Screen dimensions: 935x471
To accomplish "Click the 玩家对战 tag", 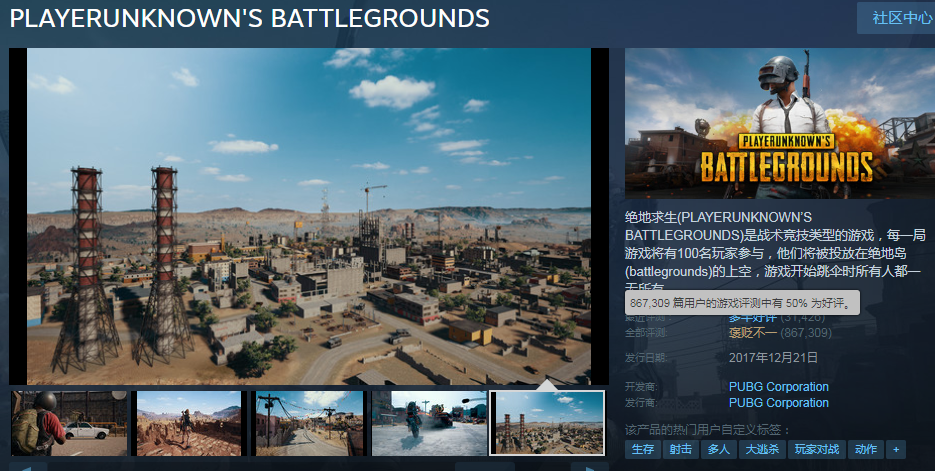I will pos(816,450).
